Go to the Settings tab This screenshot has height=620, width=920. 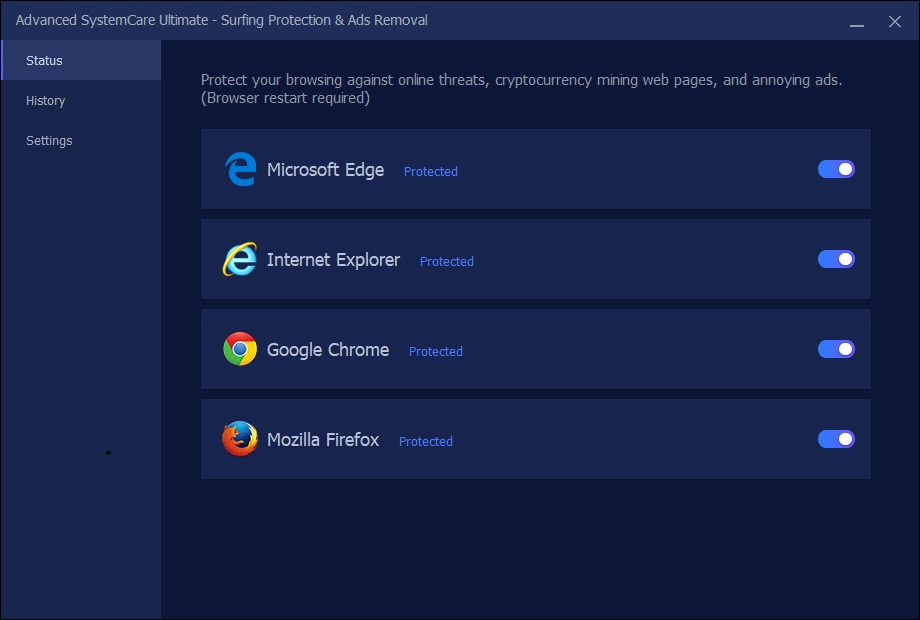(81, 141)
